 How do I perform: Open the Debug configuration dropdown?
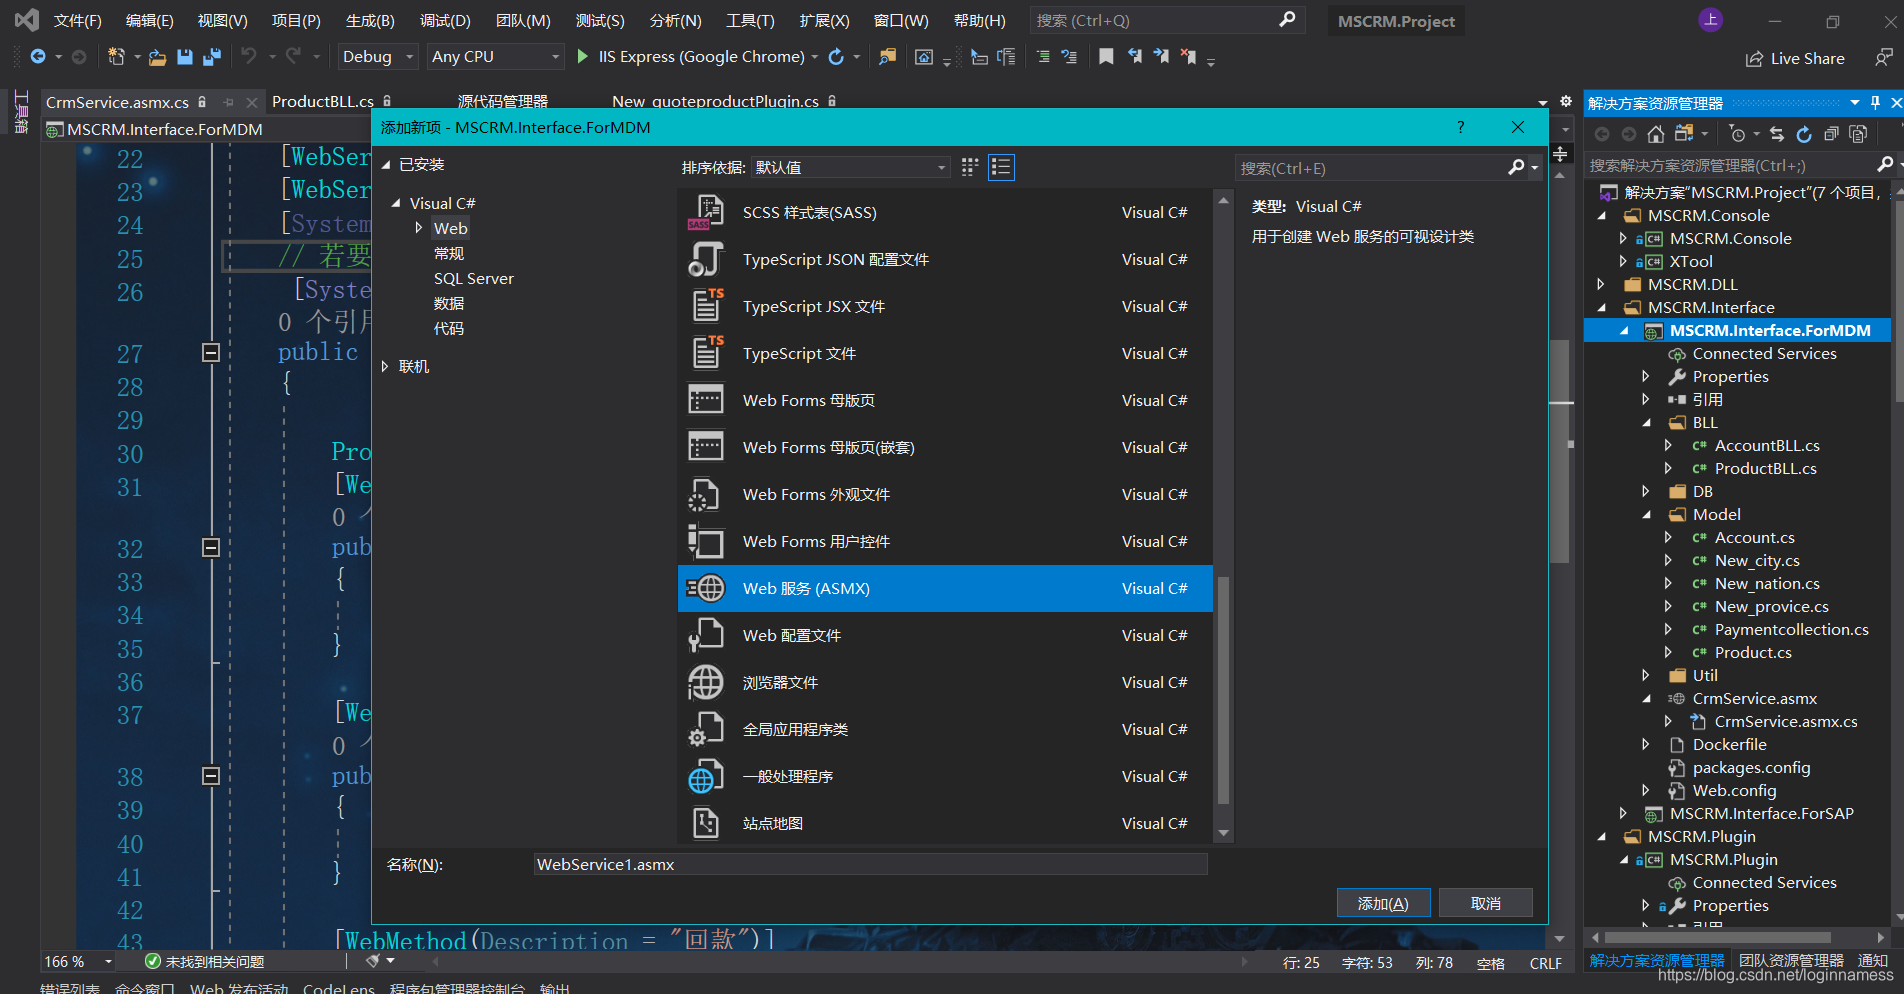377,57
